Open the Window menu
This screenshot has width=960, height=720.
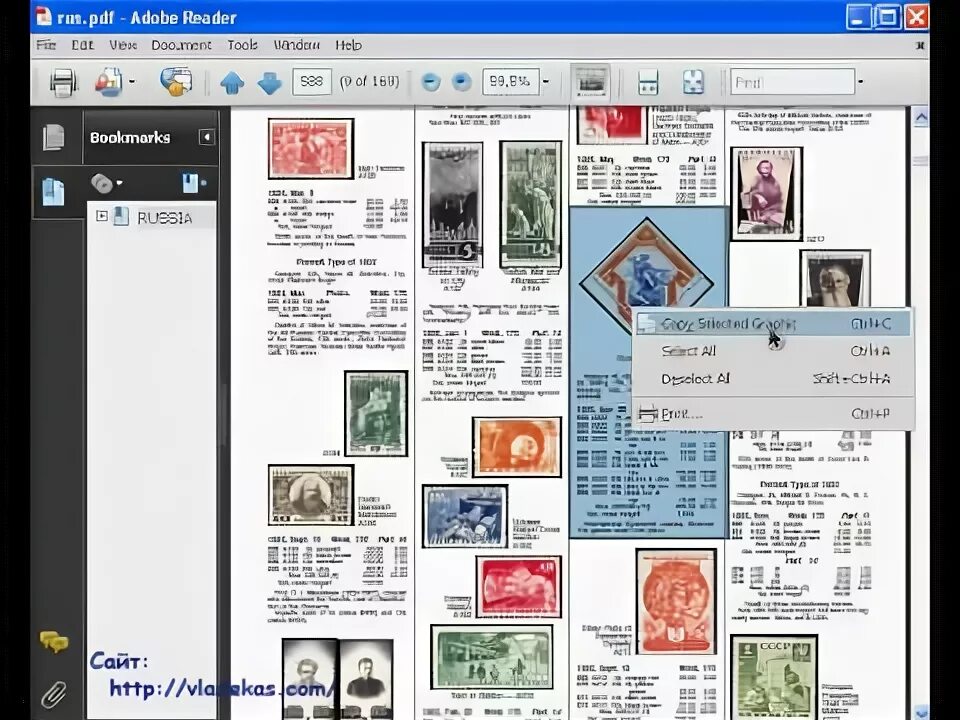pos(296,45)
